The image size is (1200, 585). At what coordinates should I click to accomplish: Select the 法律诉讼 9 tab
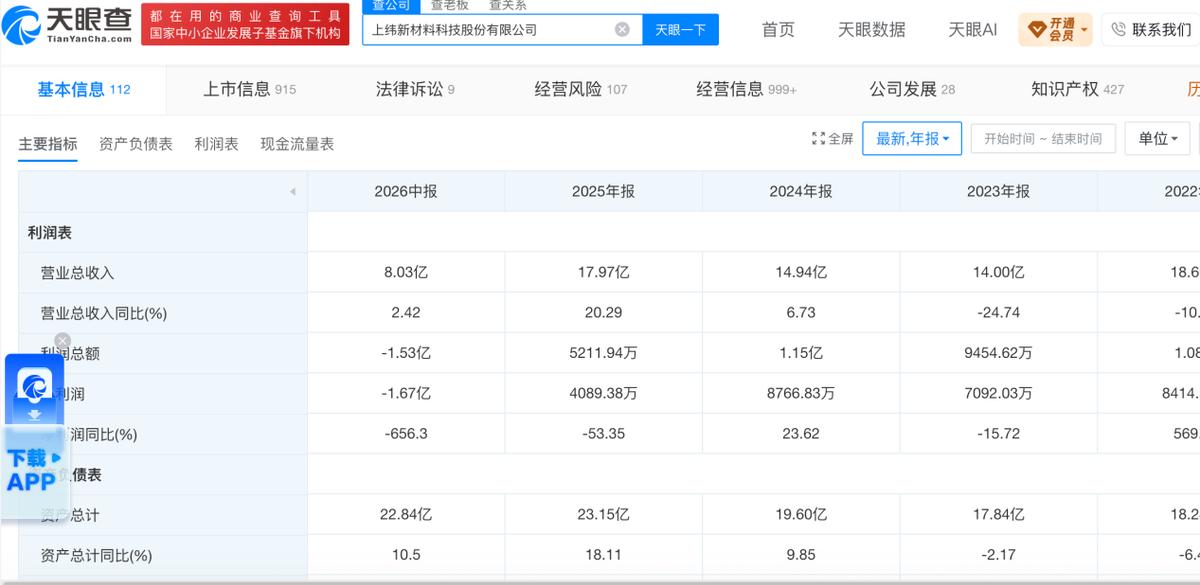pos(415,90)
